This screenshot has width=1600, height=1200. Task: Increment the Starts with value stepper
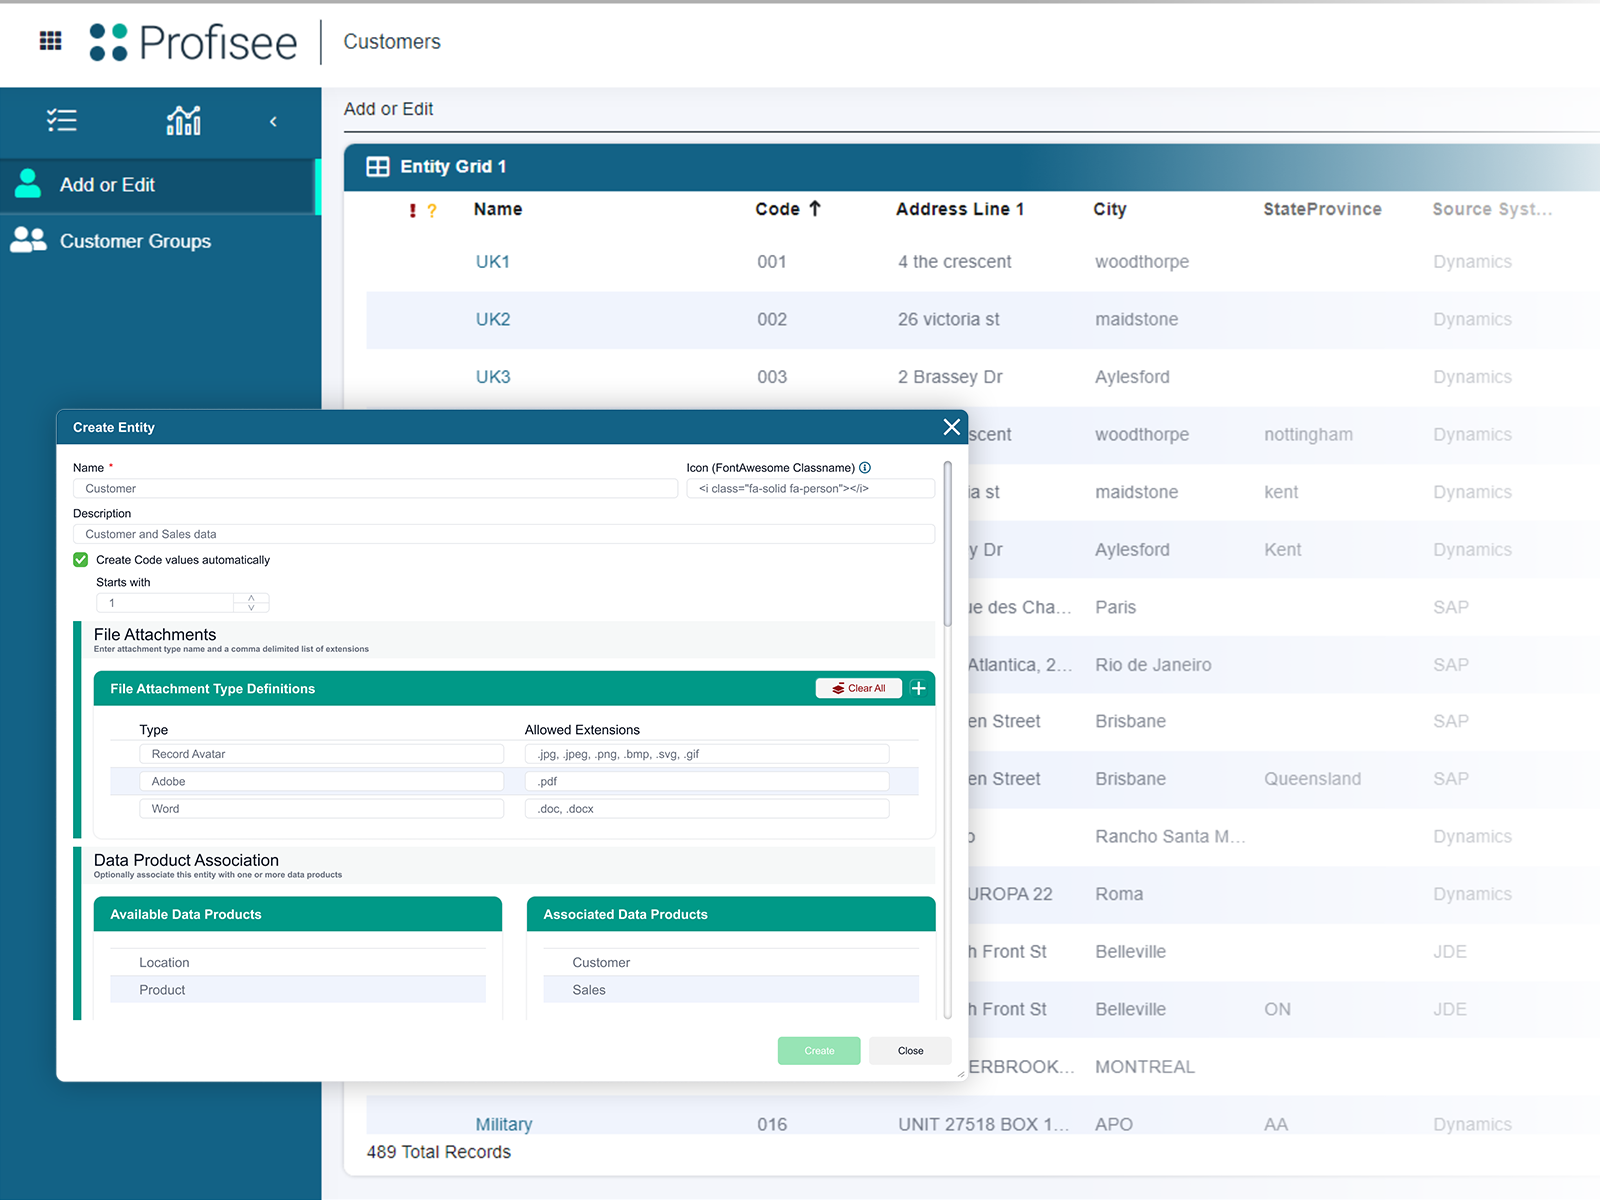[x=251, y=598]
